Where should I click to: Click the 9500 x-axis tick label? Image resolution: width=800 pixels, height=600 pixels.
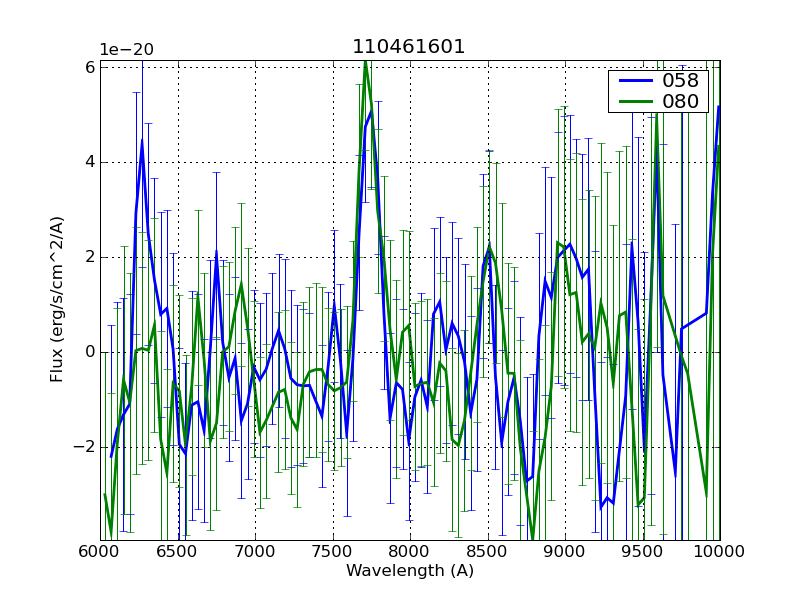coord(643,552)
